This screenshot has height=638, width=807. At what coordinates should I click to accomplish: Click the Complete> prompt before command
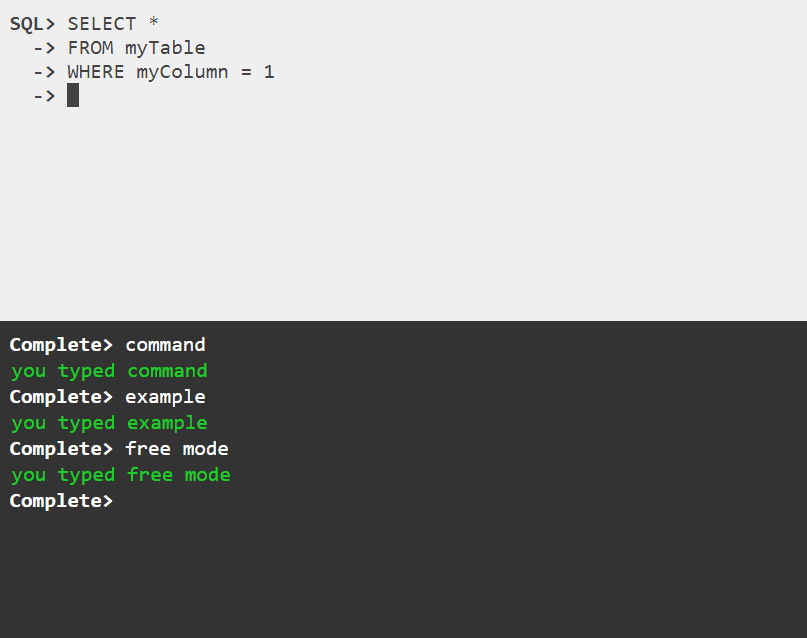click(x=62, y=345)
